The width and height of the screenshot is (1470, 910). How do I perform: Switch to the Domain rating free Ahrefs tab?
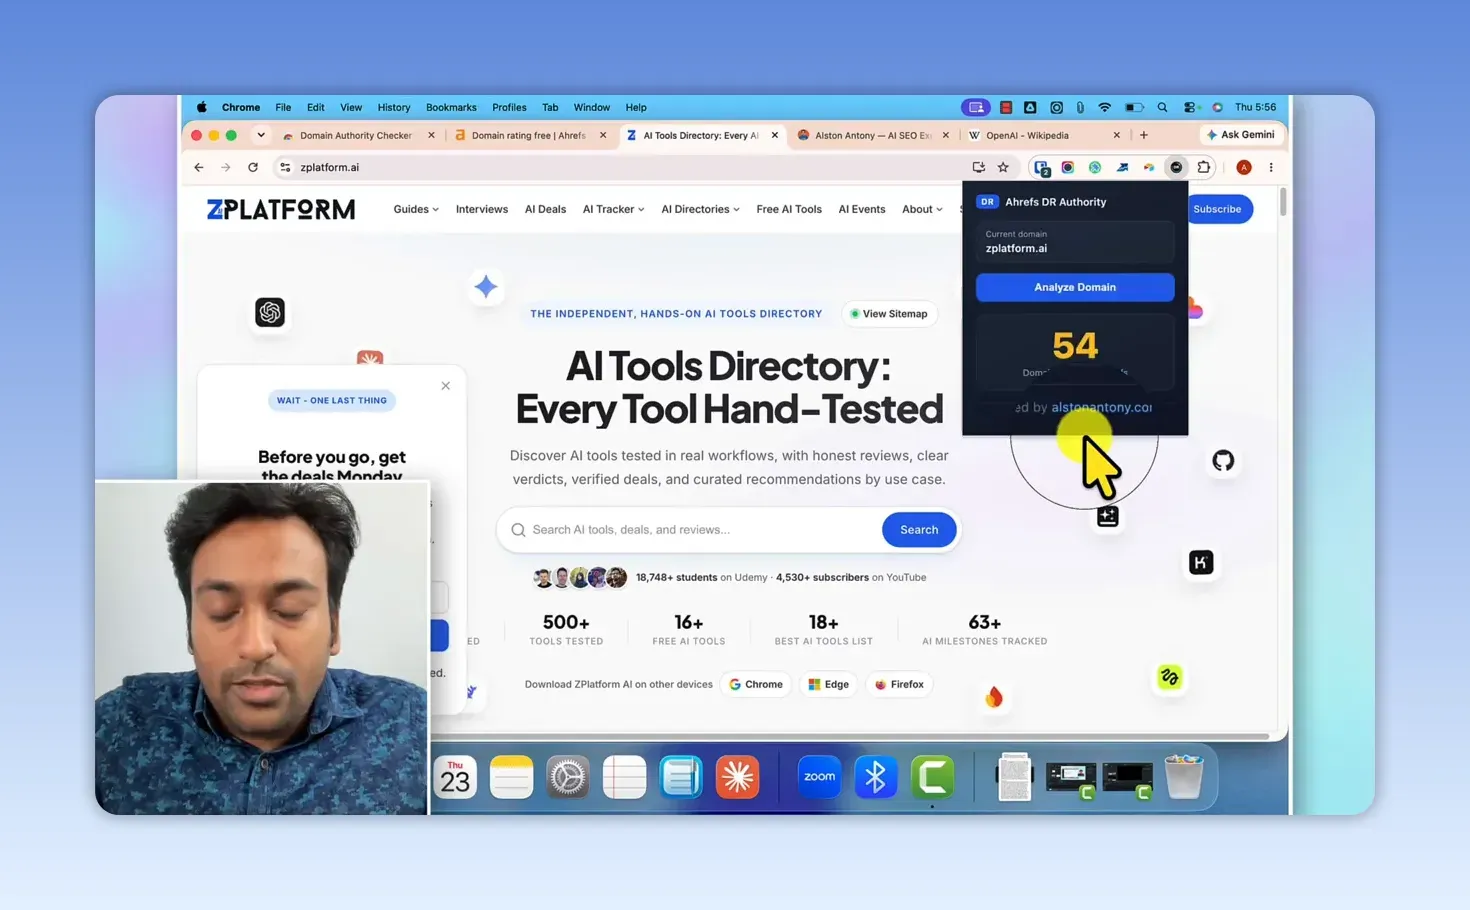click(528, 135)
